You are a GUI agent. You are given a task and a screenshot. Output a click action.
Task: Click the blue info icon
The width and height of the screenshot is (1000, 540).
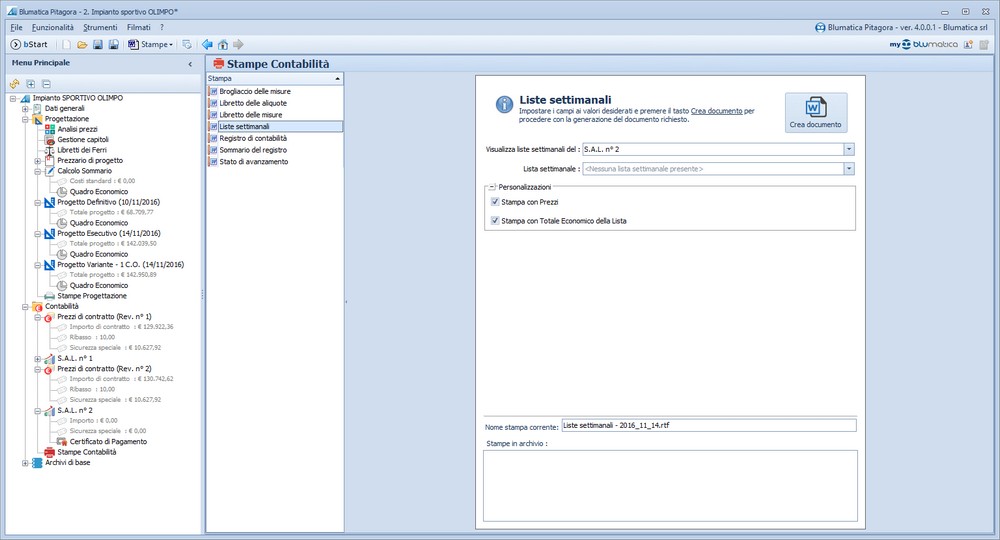click(x=504, y=105)
